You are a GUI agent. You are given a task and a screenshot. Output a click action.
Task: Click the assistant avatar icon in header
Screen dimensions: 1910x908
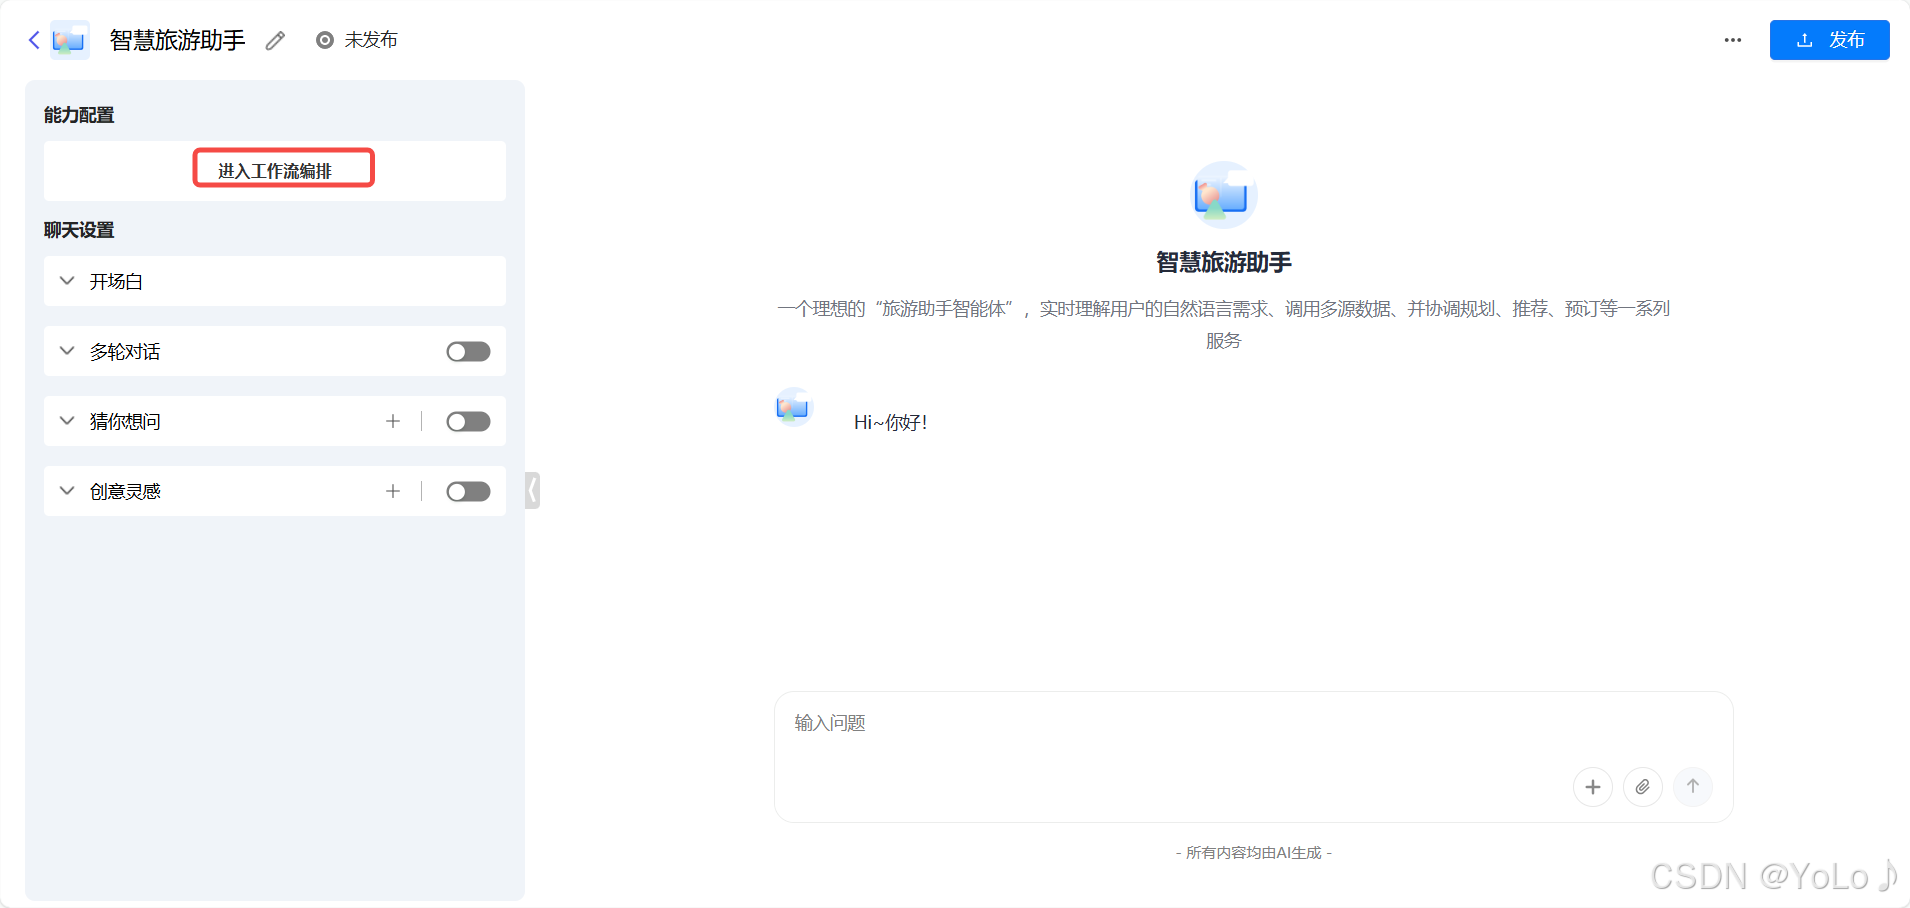click(x=69, y=40)
